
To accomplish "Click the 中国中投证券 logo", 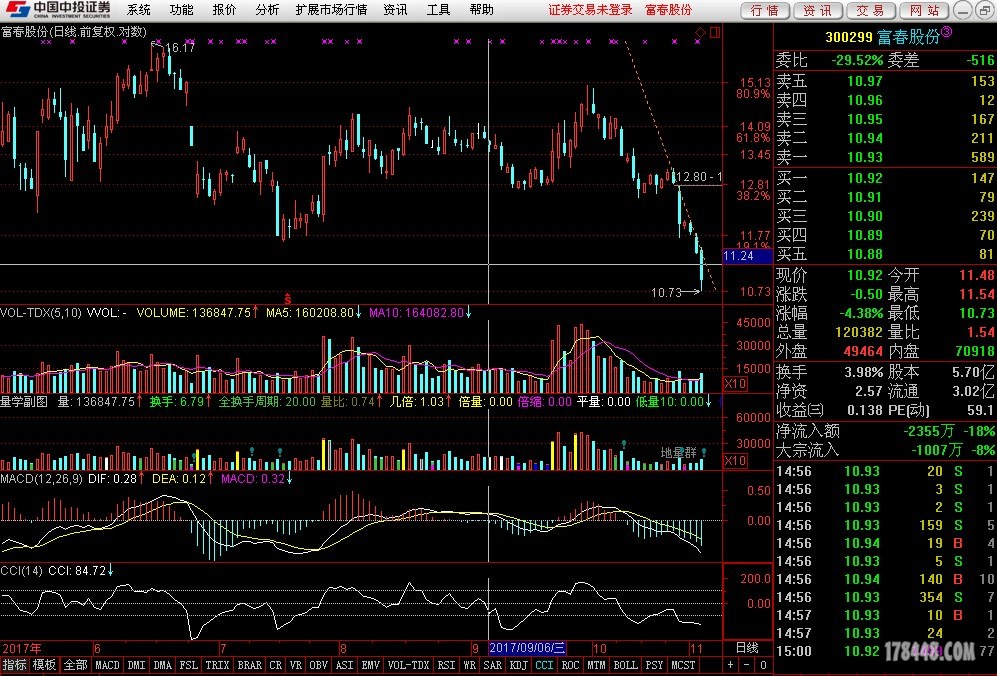I will coord(57,10).
